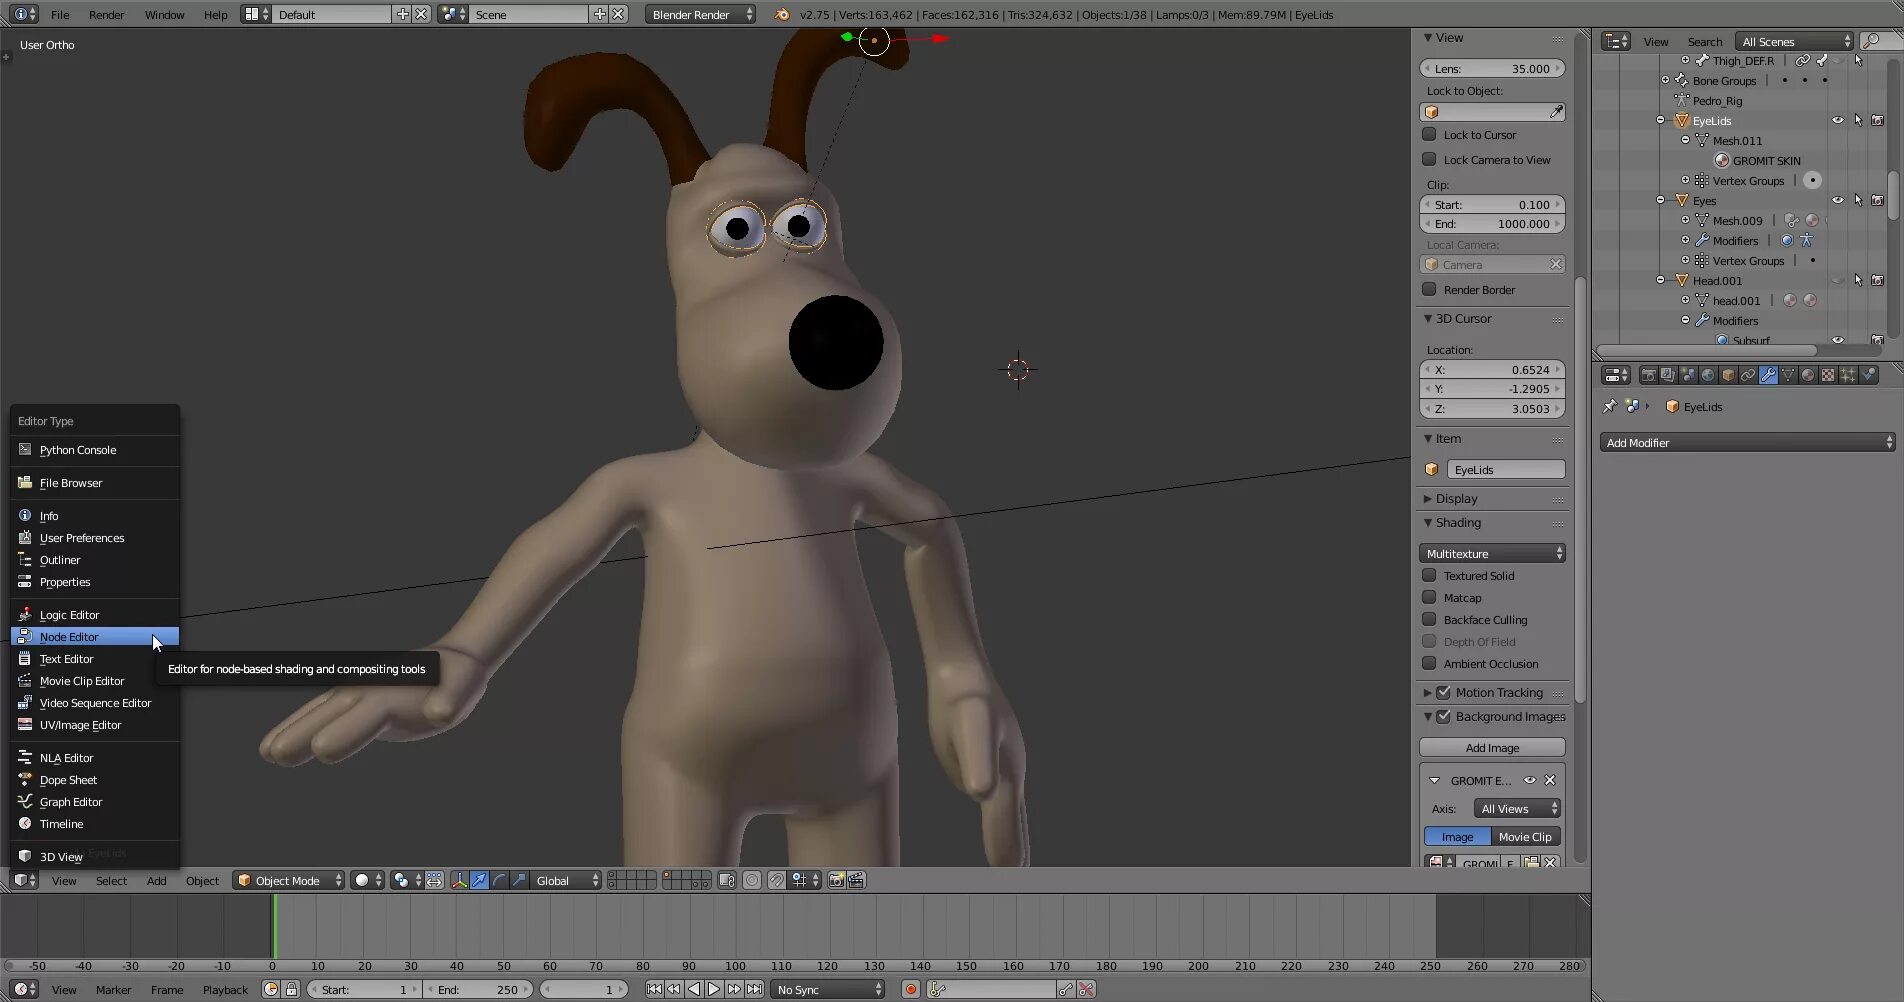Select the Image source button
The width and height of the screenshot is (1904, 1002).
point(1457,836)
